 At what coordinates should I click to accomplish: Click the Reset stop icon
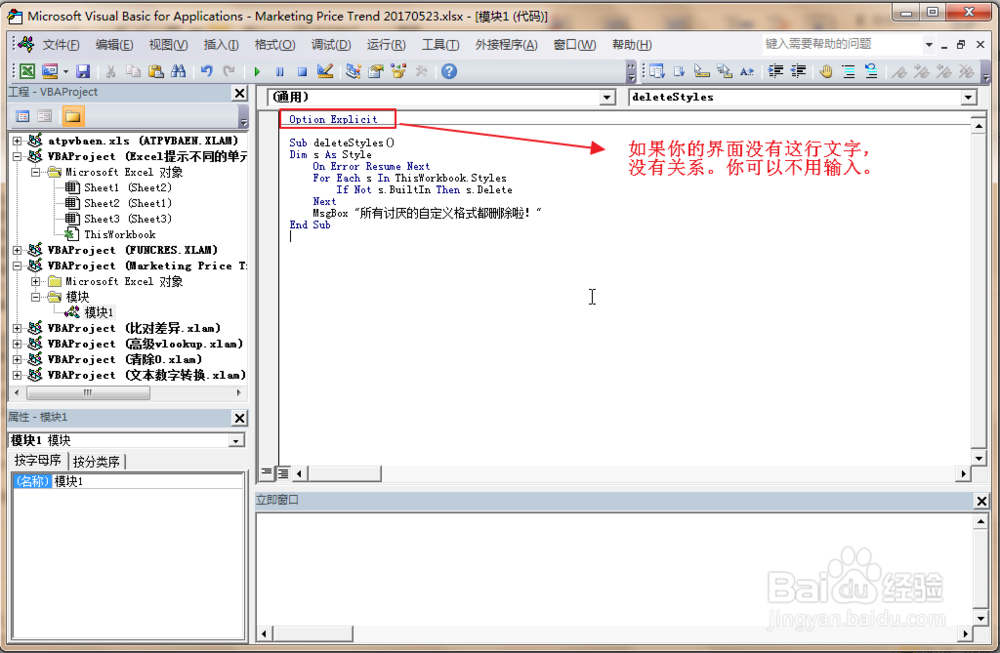302,71
